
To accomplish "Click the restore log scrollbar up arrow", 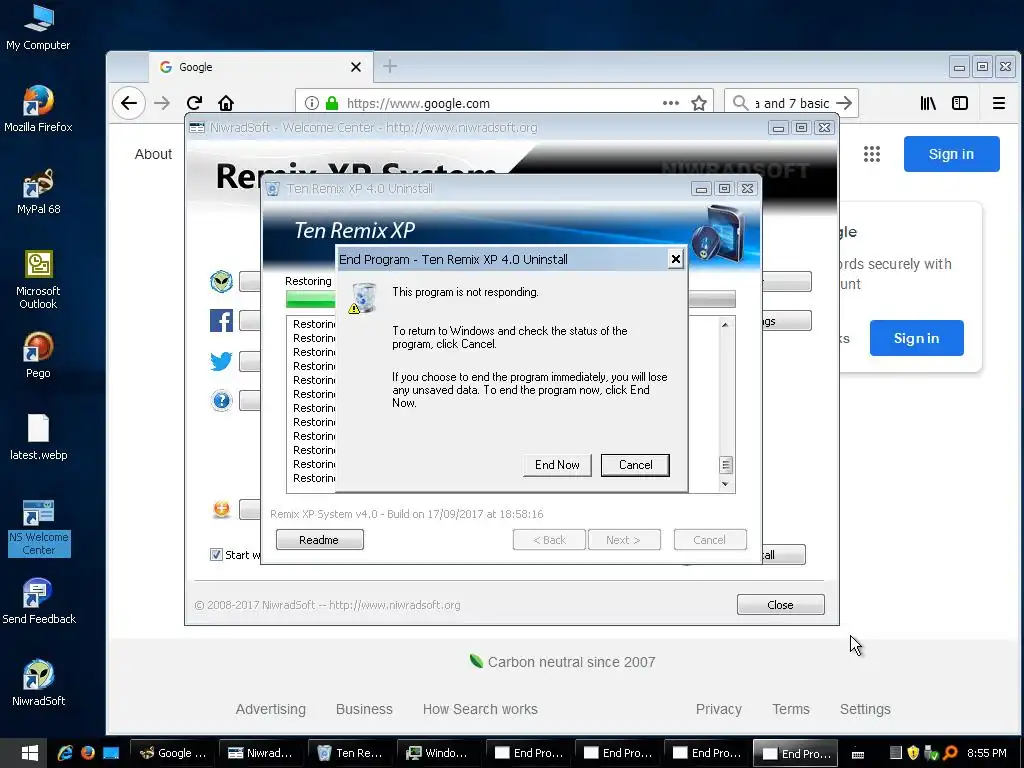I will (725, 325).
